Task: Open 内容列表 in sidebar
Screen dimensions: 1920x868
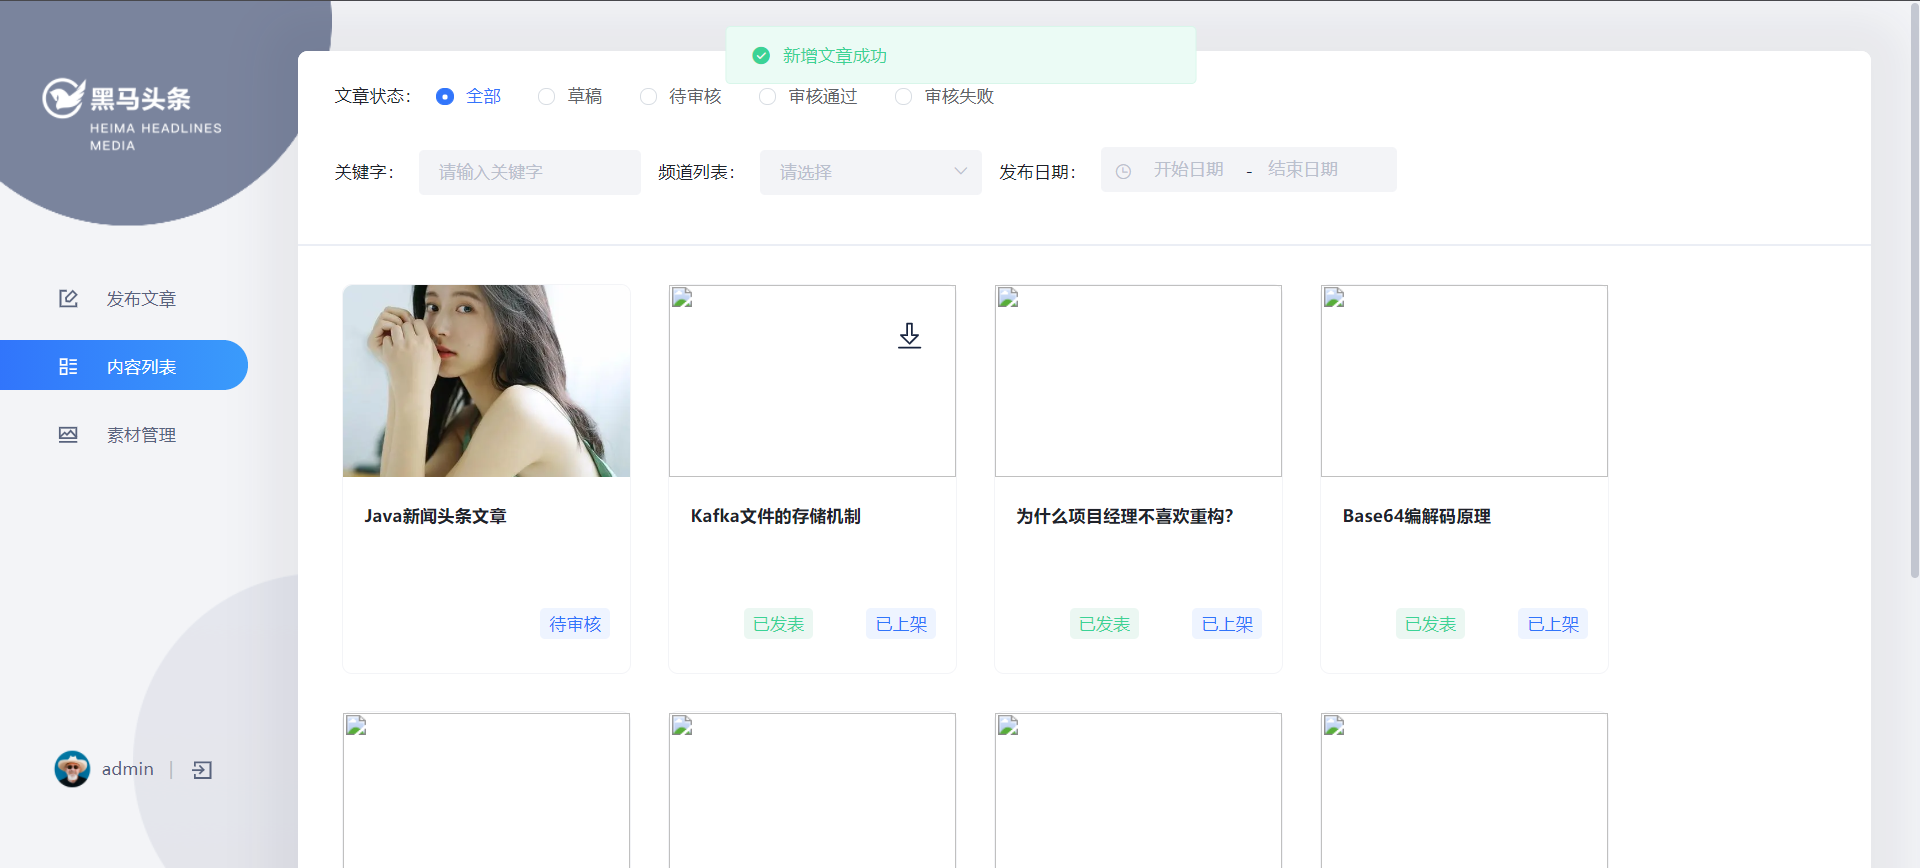Action: click(124, 365)
